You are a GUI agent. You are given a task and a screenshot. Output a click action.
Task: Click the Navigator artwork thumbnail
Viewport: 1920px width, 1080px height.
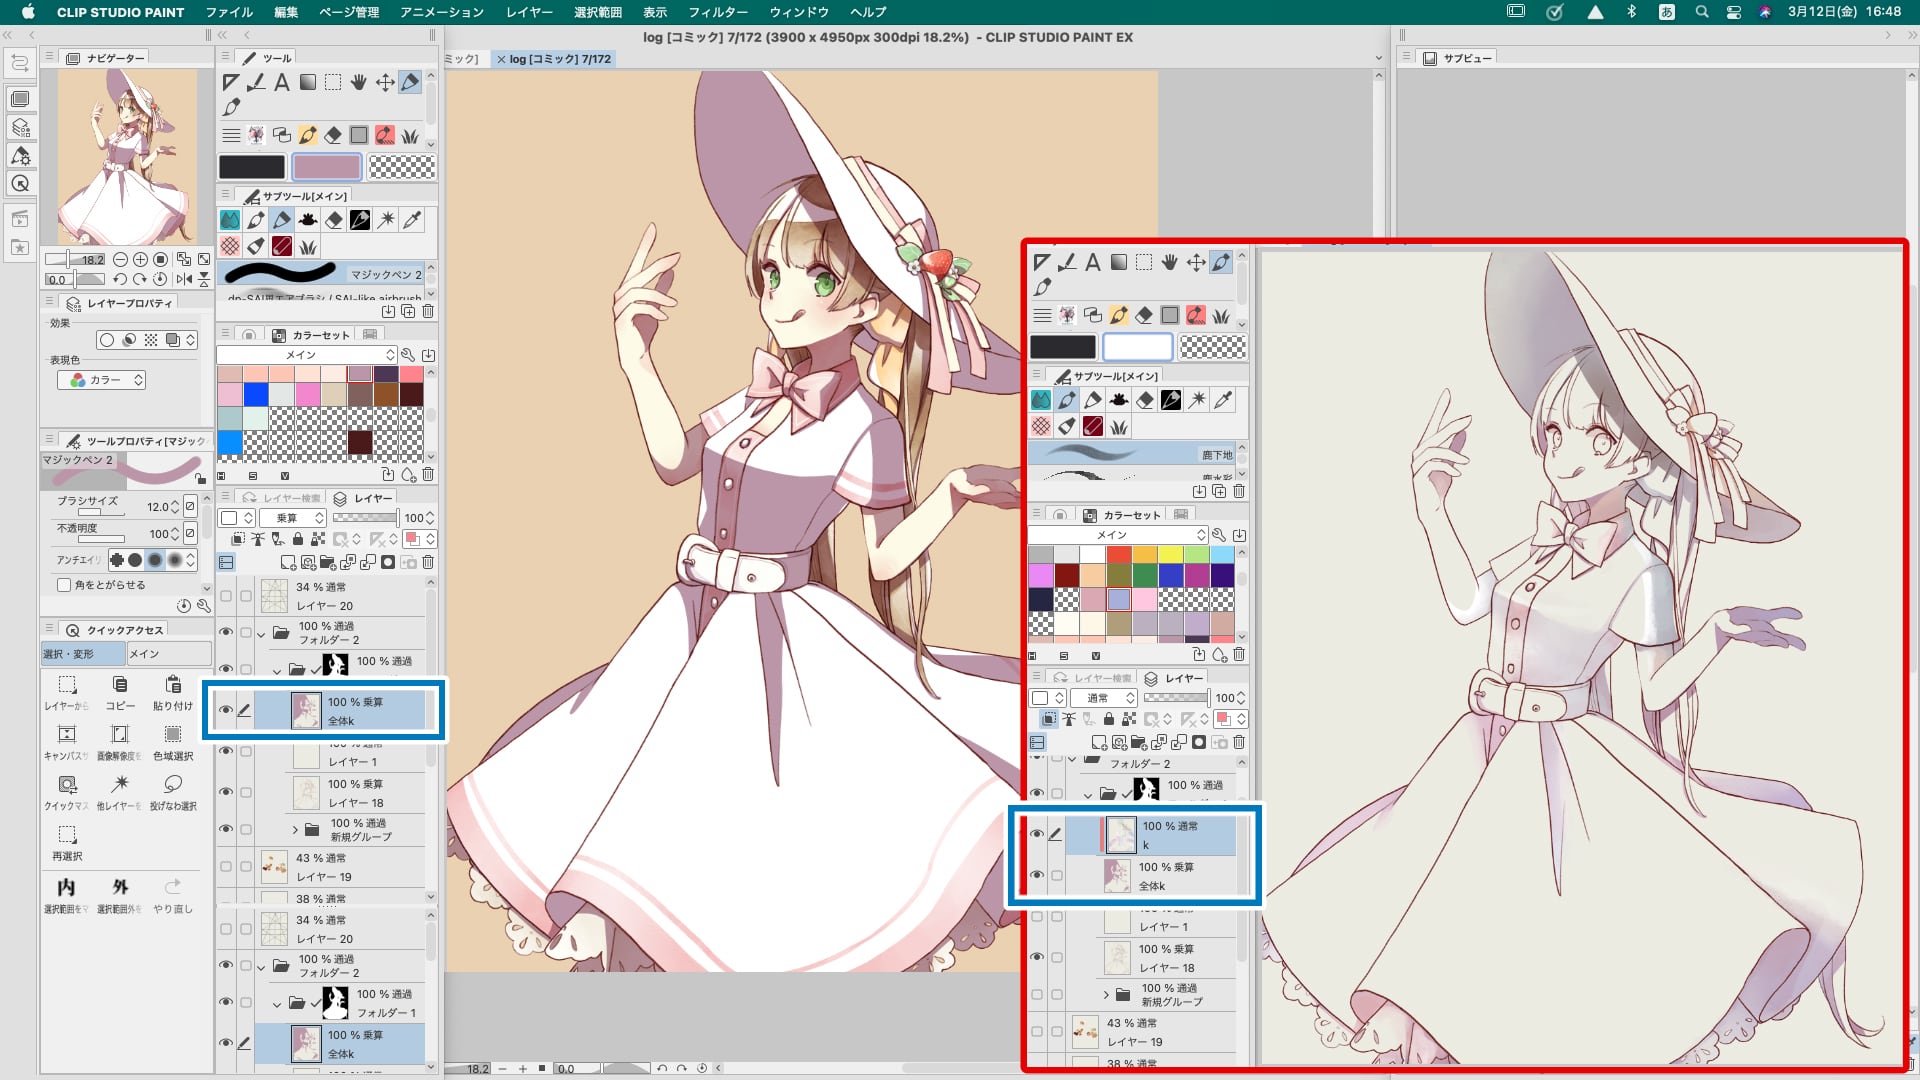click(x=127, y=157)
